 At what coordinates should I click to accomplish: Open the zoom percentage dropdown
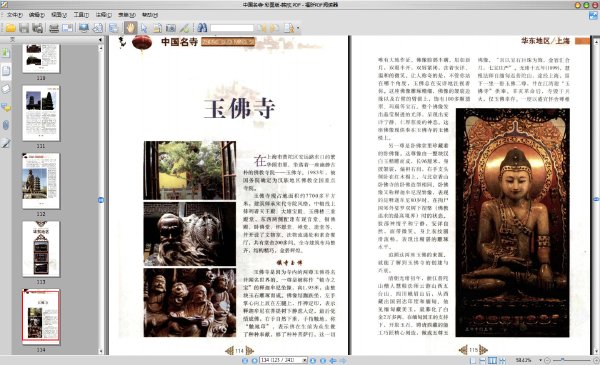(x=541, y=360)
